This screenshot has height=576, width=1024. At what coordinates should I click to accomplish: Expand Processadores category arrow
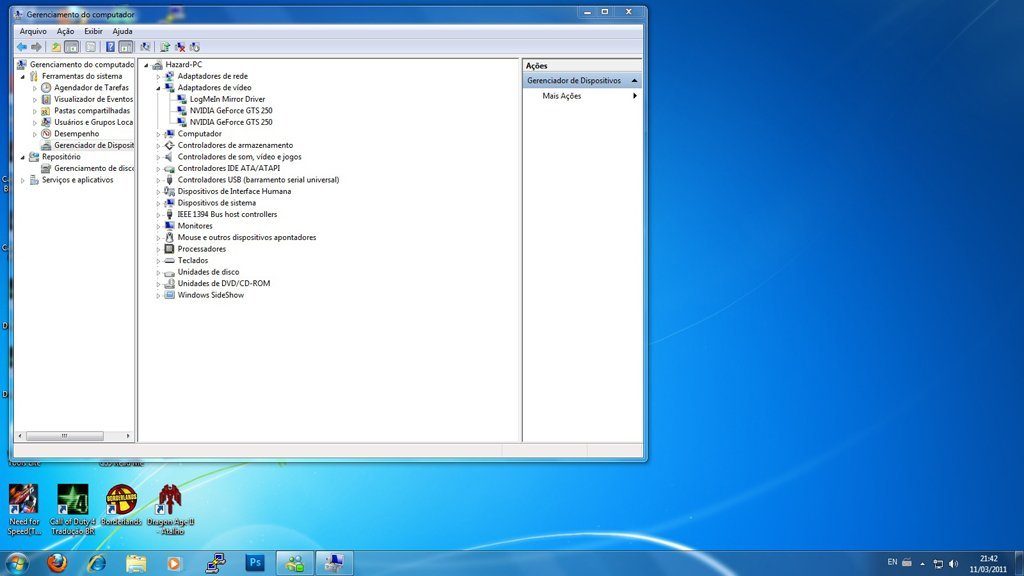coord(158,249)
